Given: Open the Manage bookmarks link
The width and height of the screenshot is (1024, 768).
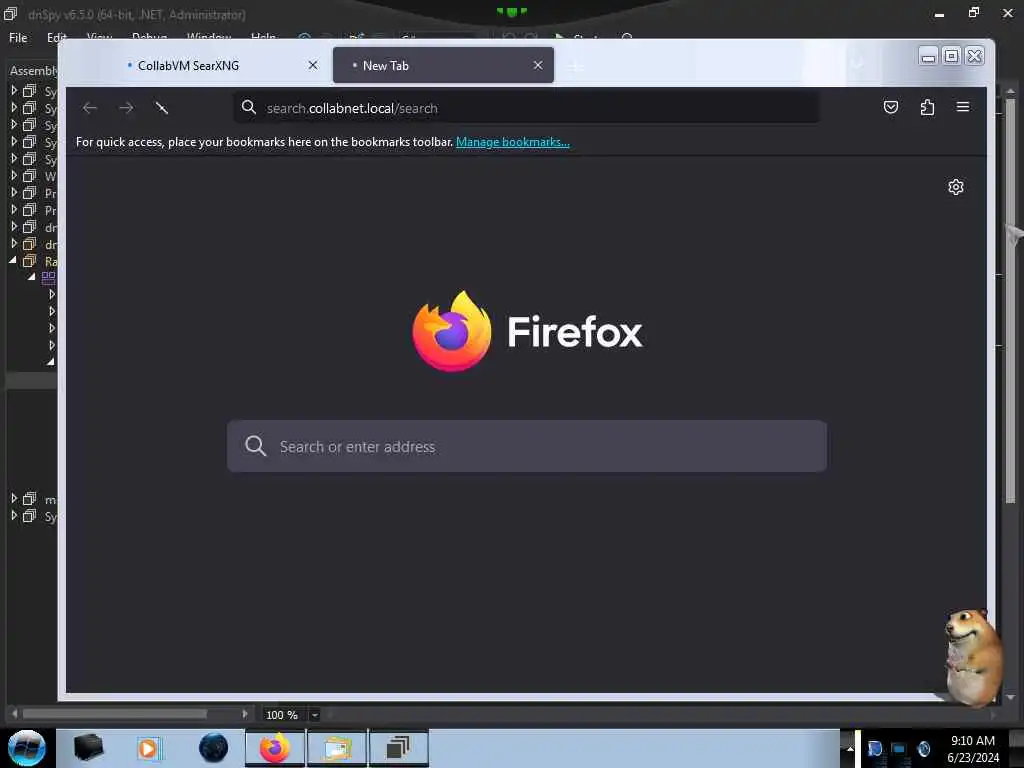Looking at the screenshot, I should click(513, 142).
